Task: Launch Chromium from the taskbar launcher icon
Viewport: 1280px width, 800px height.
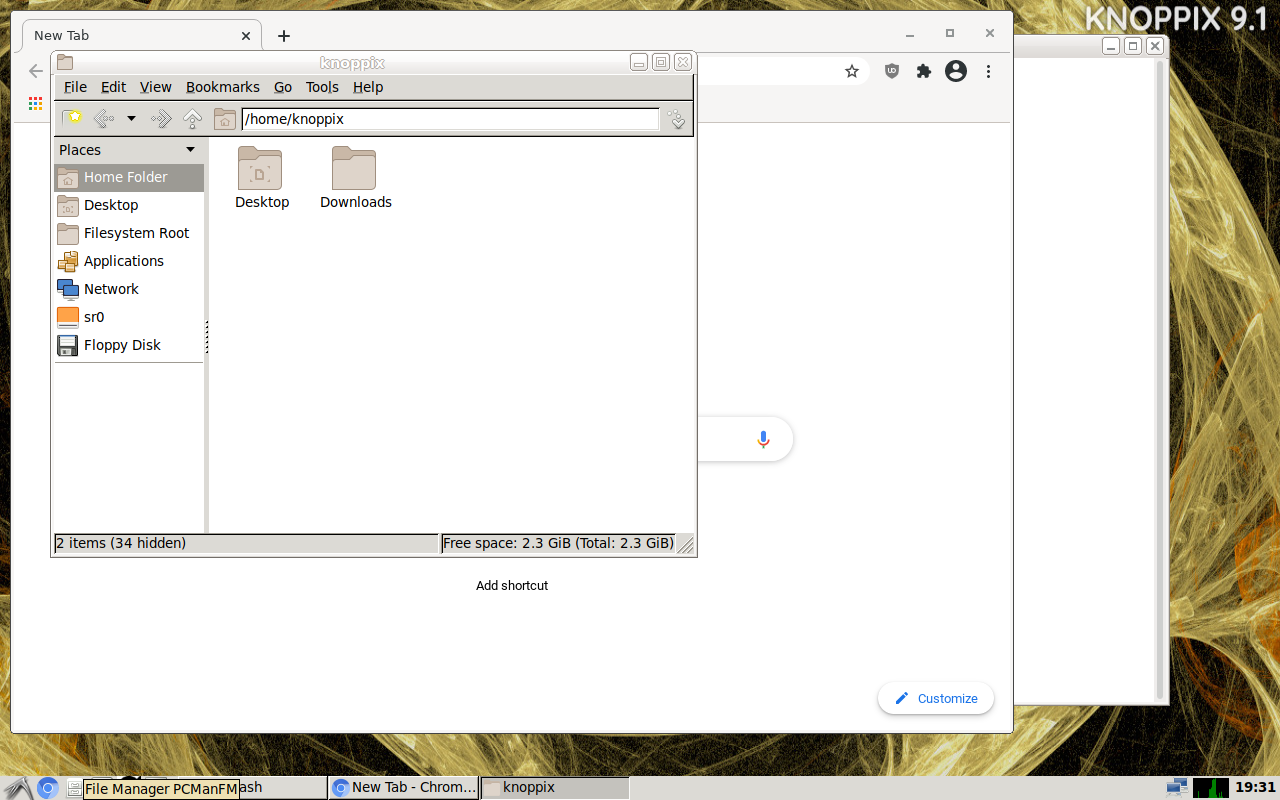Action: pos(47,788)
